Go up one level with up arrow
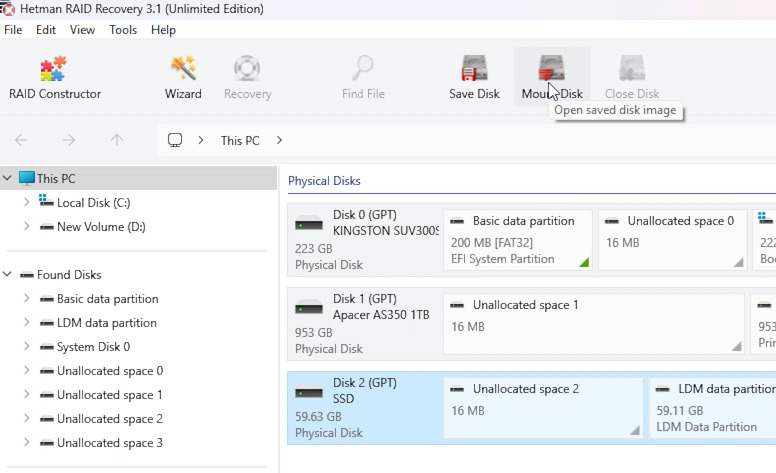 pyautogui.click(x=117, y=141)
